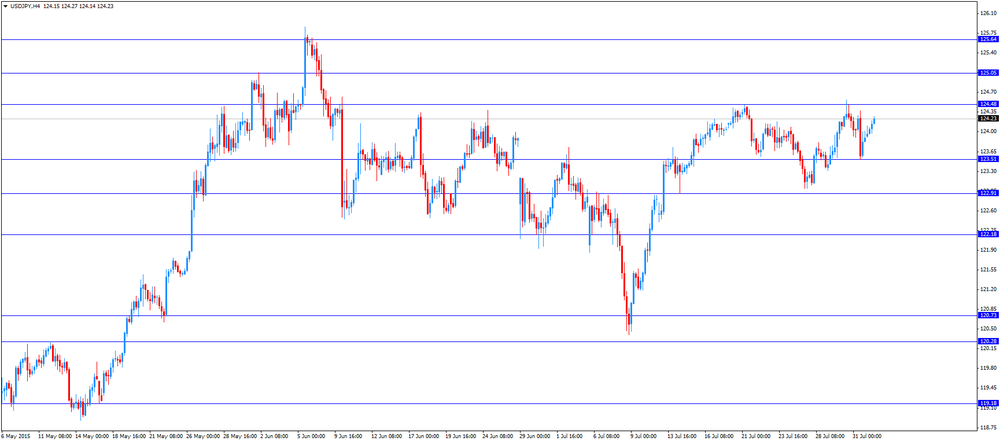Click the 124.70 price scale tick
The image size is (1000, 441).
click(988, 92)
